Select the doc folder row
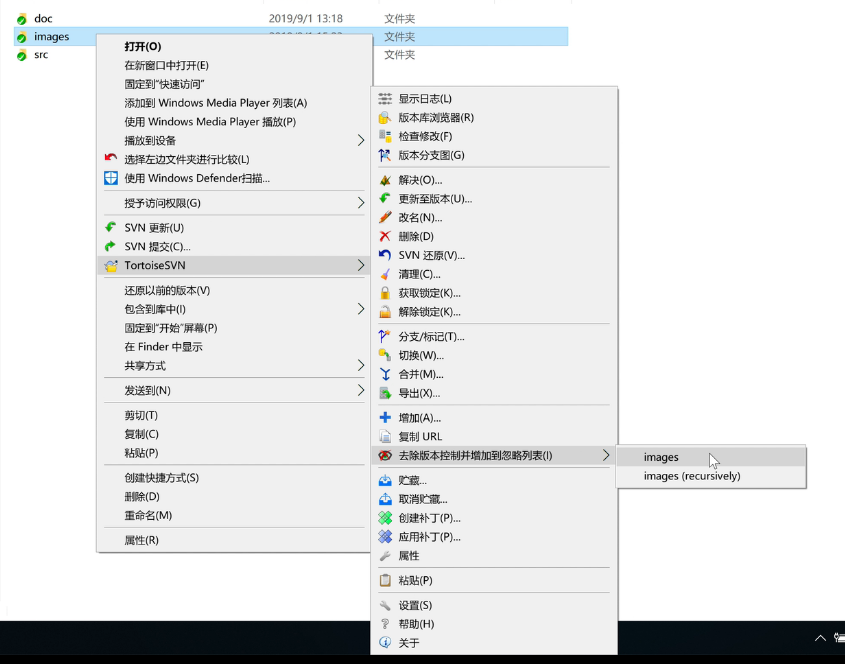 coord(290,19)
